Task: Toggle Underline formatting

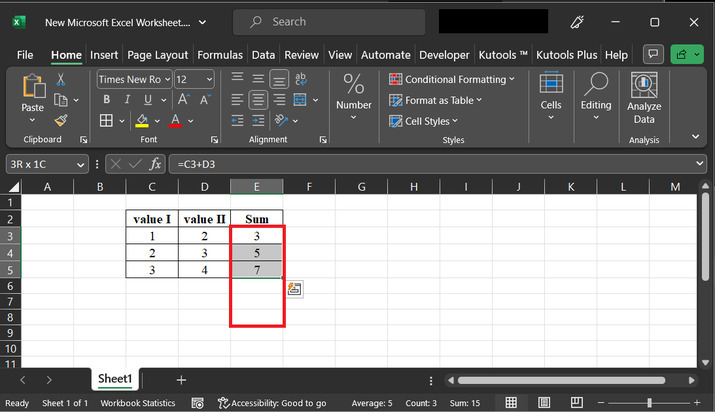Action: tap(148, 99)
